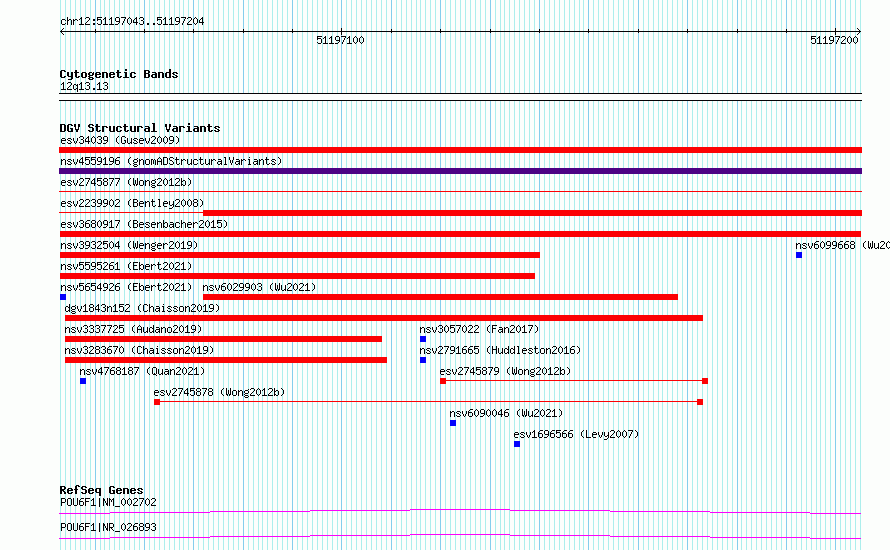This screenshot has height=550, width=890.
Task: Click the POU6F1|NM_002702 gene label
Action: pyautogui.click(x=108, y=502)
